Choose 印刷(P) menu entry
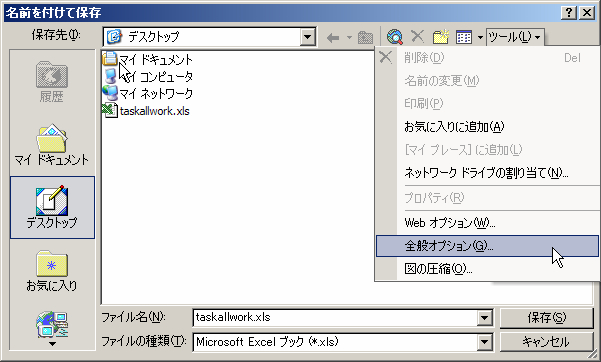This screenshot has width=601, height=362. pyautogui.click(x=487, y=104)
